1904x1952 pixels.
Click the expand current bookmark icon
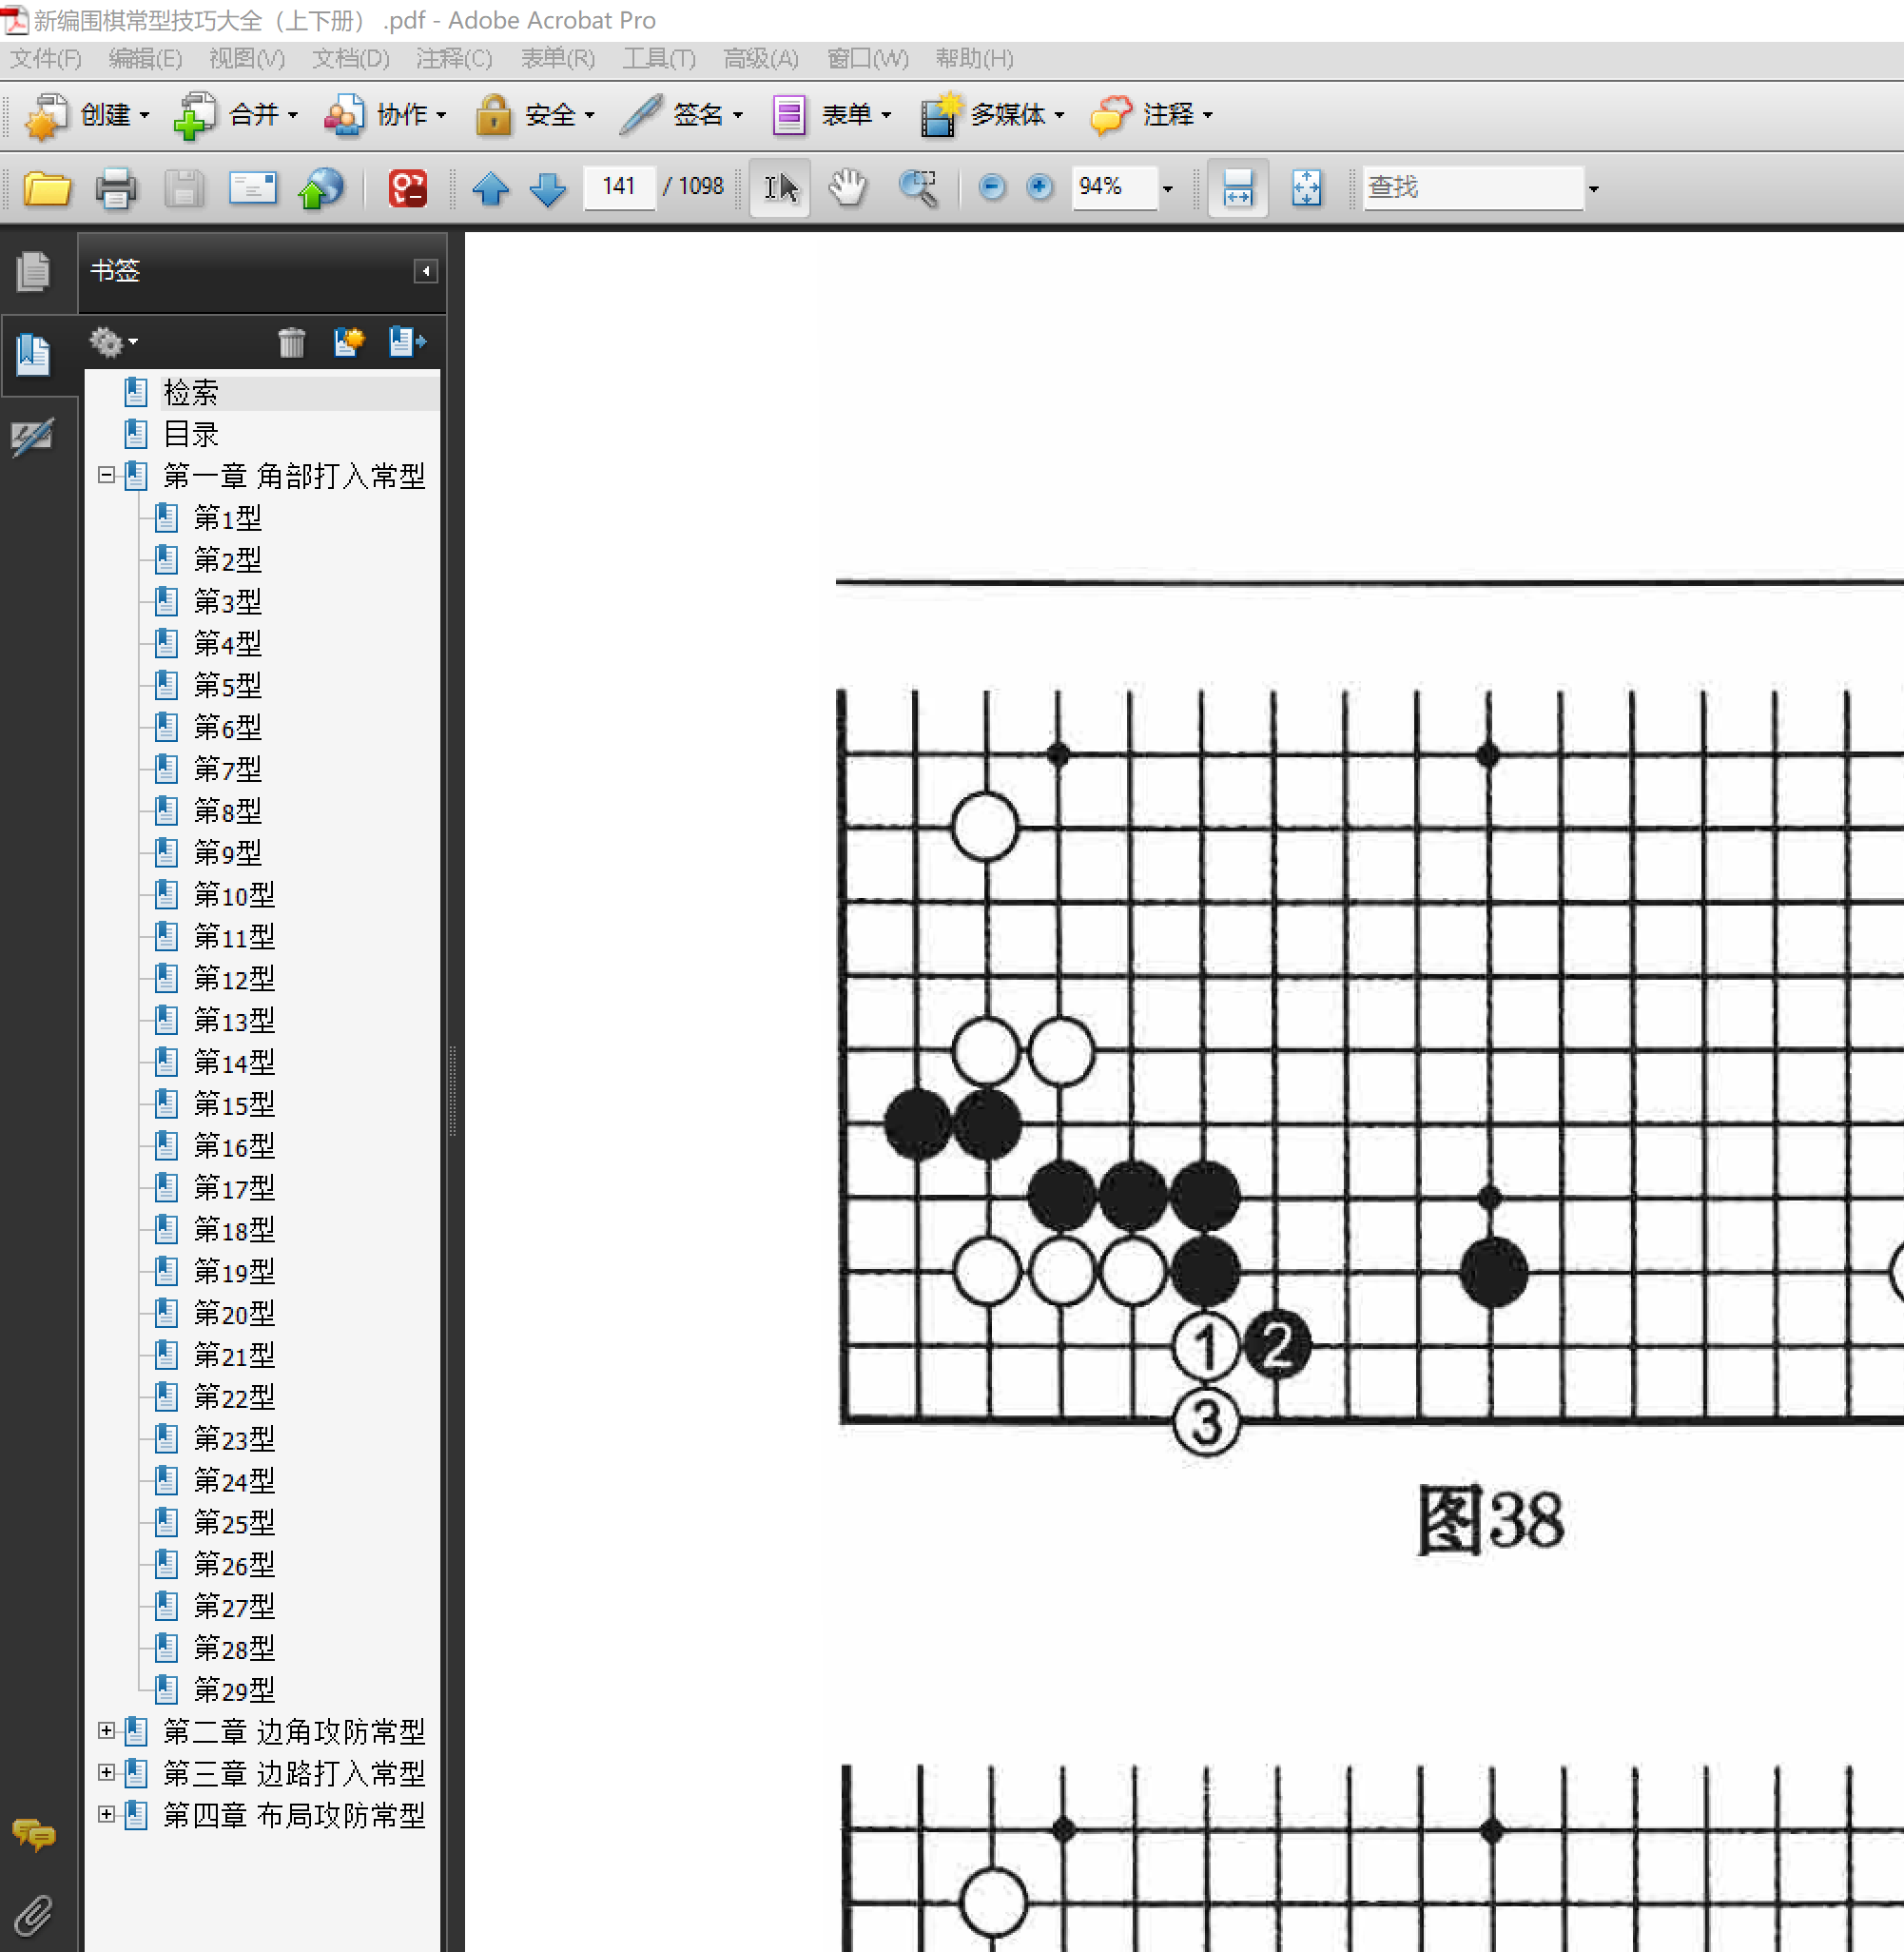(x=407, y=342)
